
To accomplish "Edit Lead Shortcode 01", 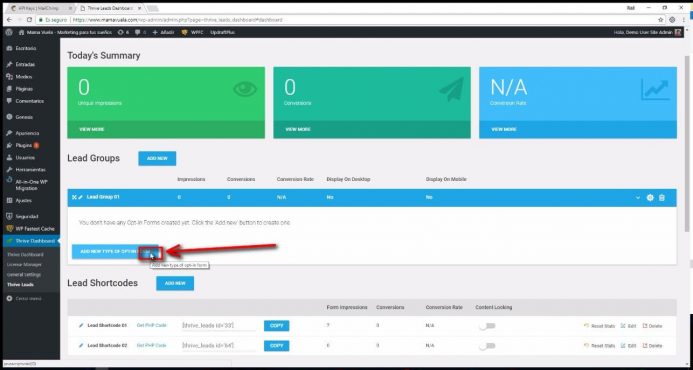I will tap(628, 326).
